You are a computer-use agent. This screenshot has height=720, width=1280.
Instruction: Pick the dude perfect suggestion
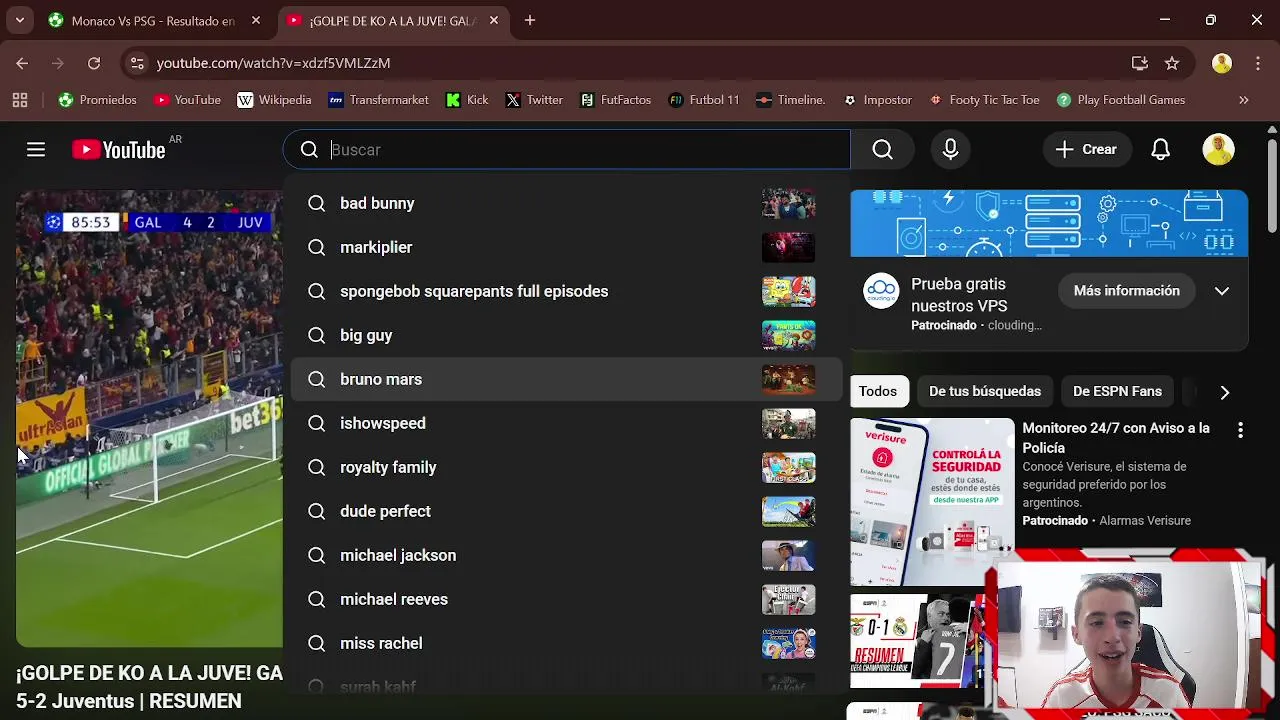coord(567,511)
